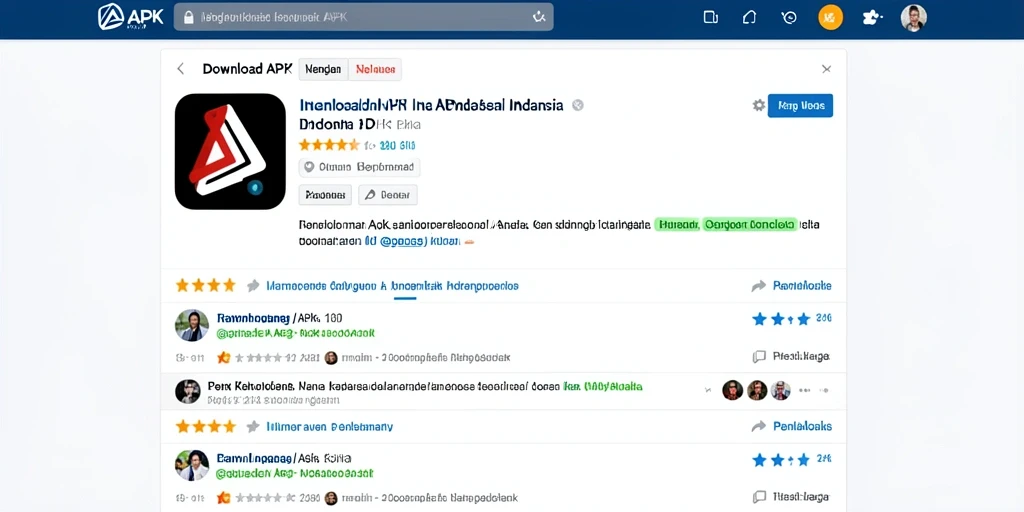Click the orange circular badge in the header
Screen dimensions: 1024x512
click(830, 18)
